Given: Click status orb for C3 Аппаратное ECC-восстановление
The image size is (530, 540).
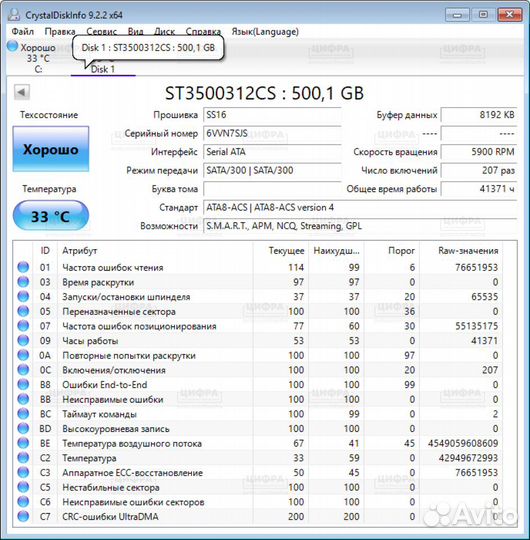Looking at the screenshot, I should click(x=23, y=472).
